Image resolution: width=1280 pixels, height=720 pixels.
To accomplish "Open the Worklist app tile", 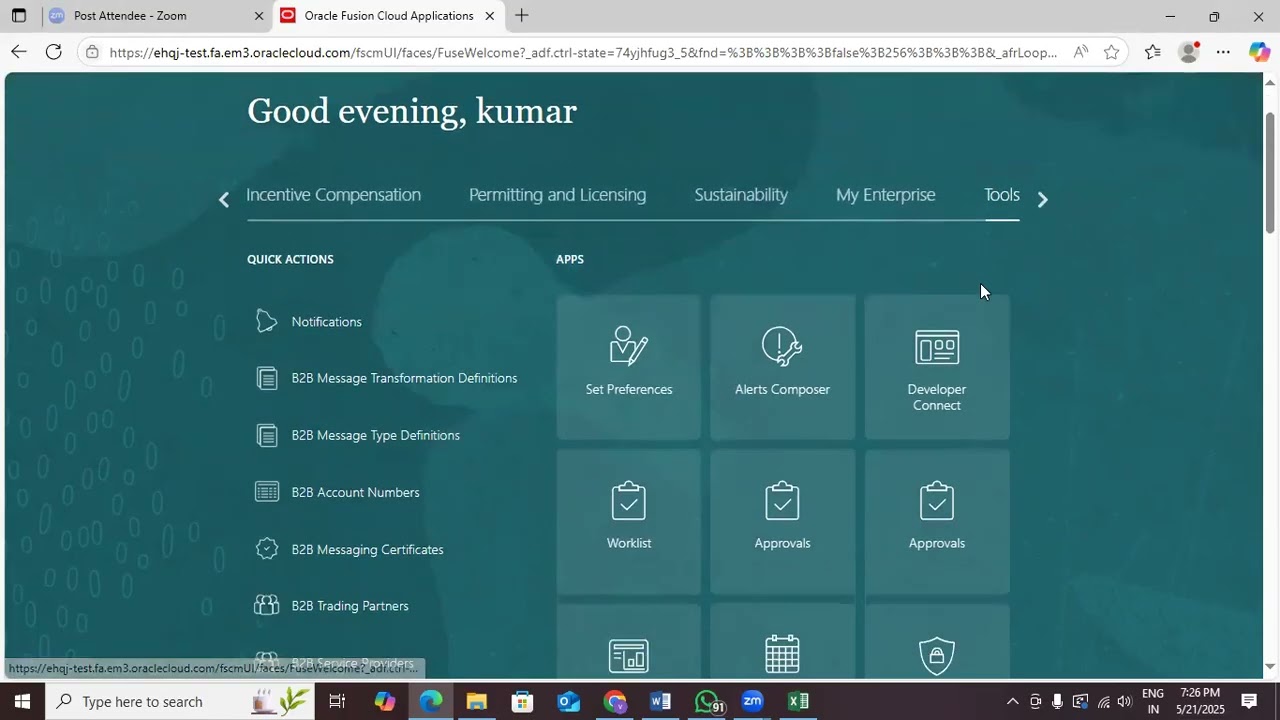I will [x=628, y=520].
